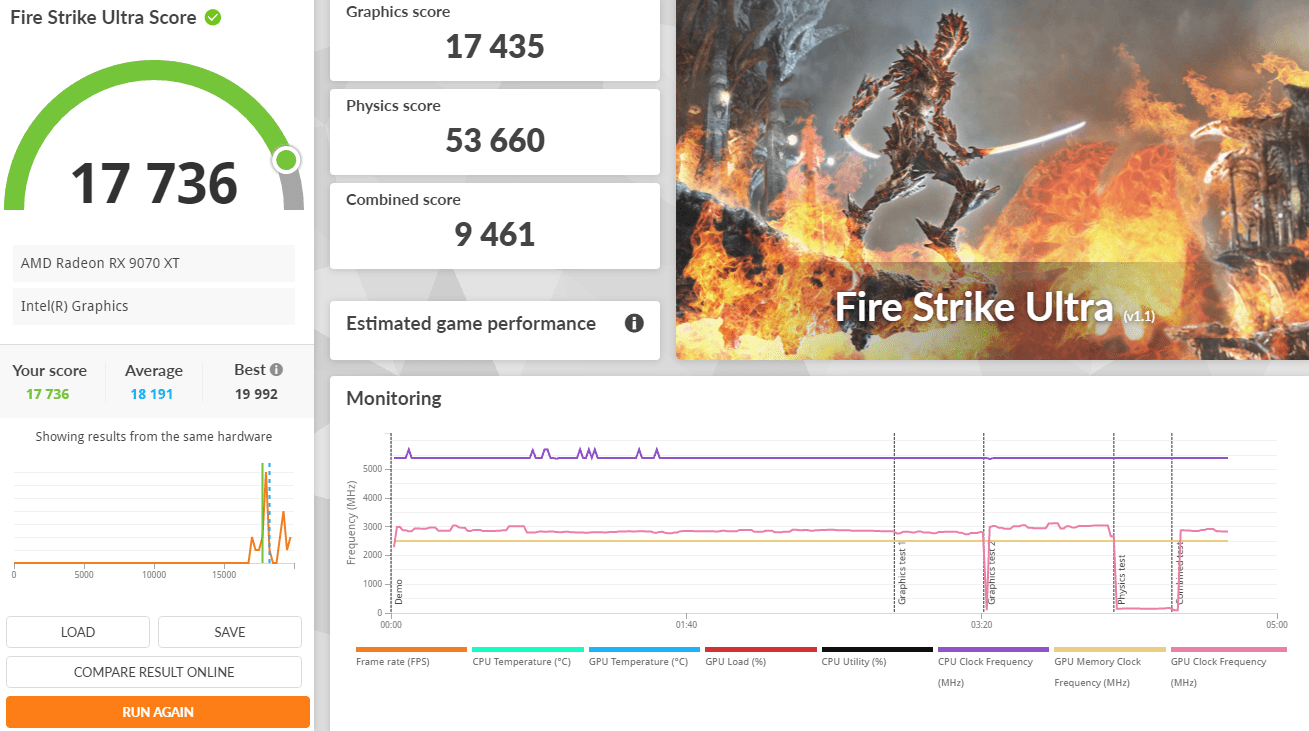Select the AMD Radeon RX 9070 XT entry
This screenshot has width=1309, height=731.
154,263
